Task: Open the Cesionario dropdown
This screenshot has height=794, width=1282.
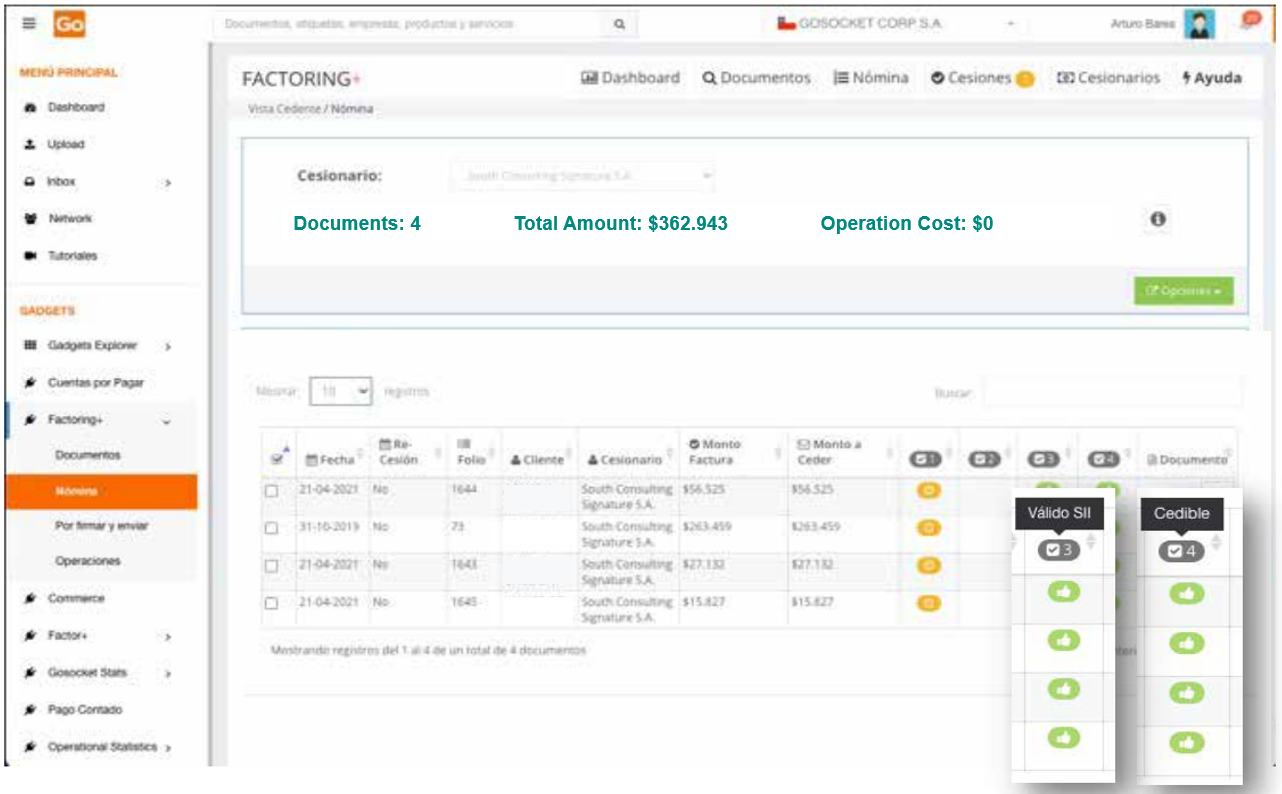Action: click(x=582, y=176)
